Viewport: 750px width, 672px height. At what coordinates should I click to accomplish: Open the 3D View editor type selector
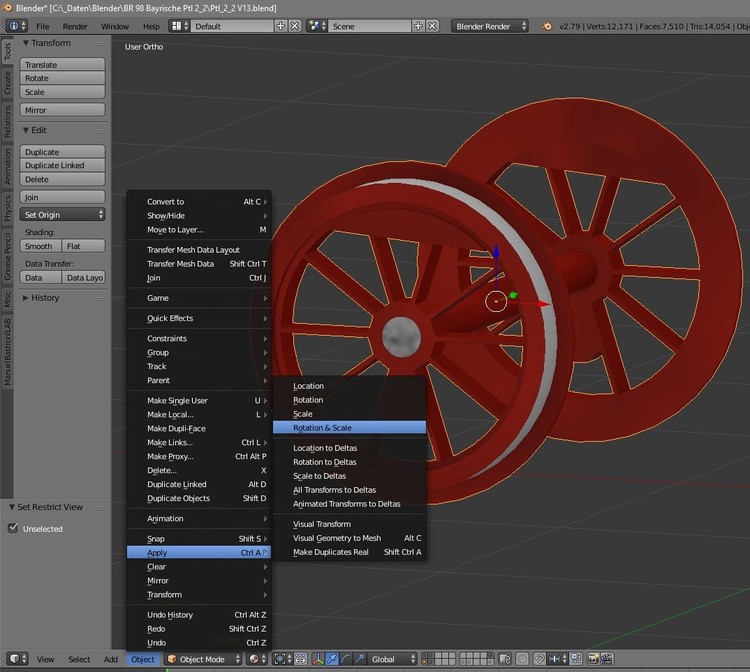(18, 659)
